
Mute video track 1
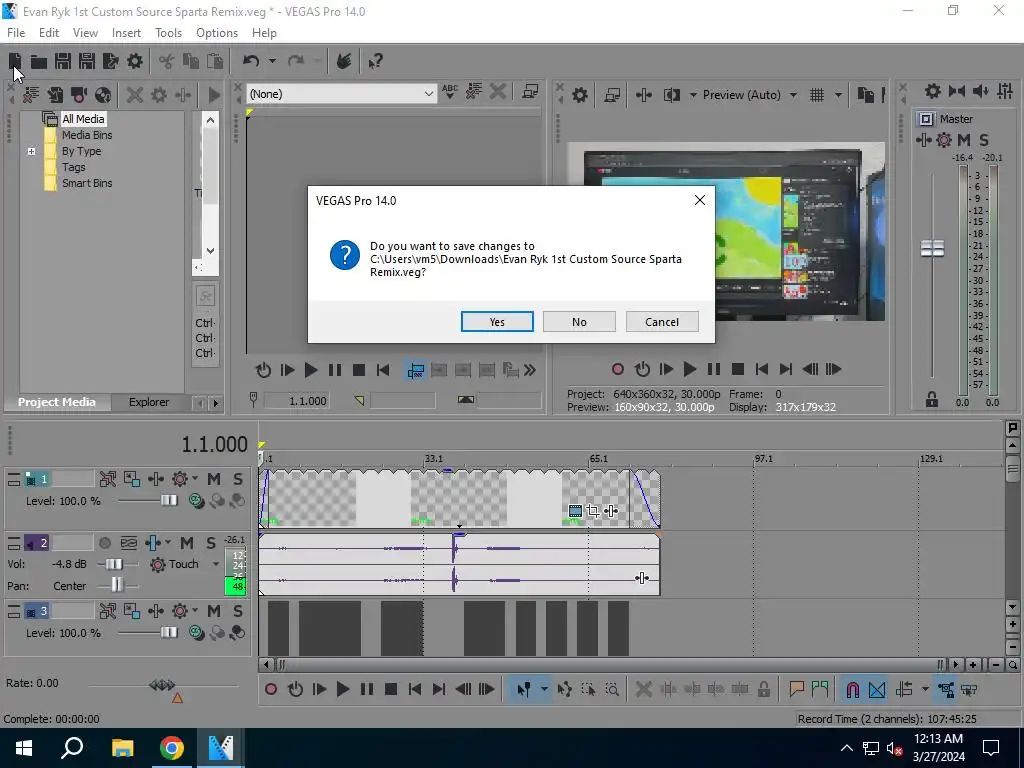(x=214, y=479)
